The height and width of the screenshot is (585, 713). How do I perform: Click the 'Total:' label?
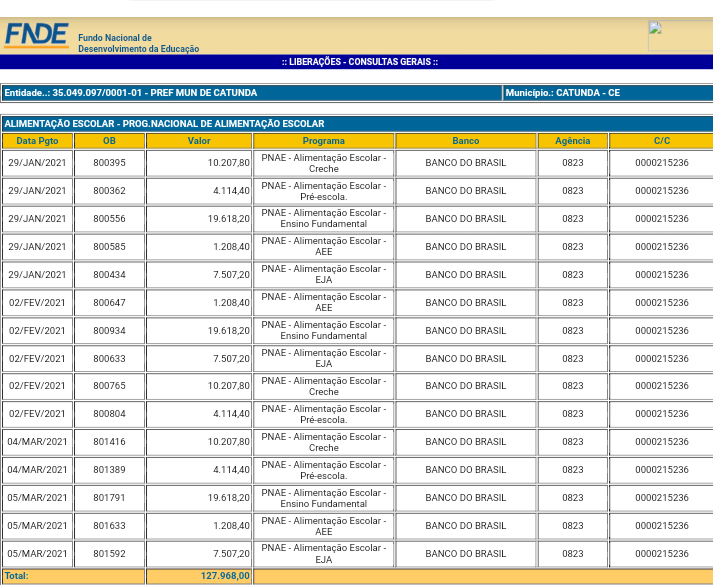click(x=16, y=576)
